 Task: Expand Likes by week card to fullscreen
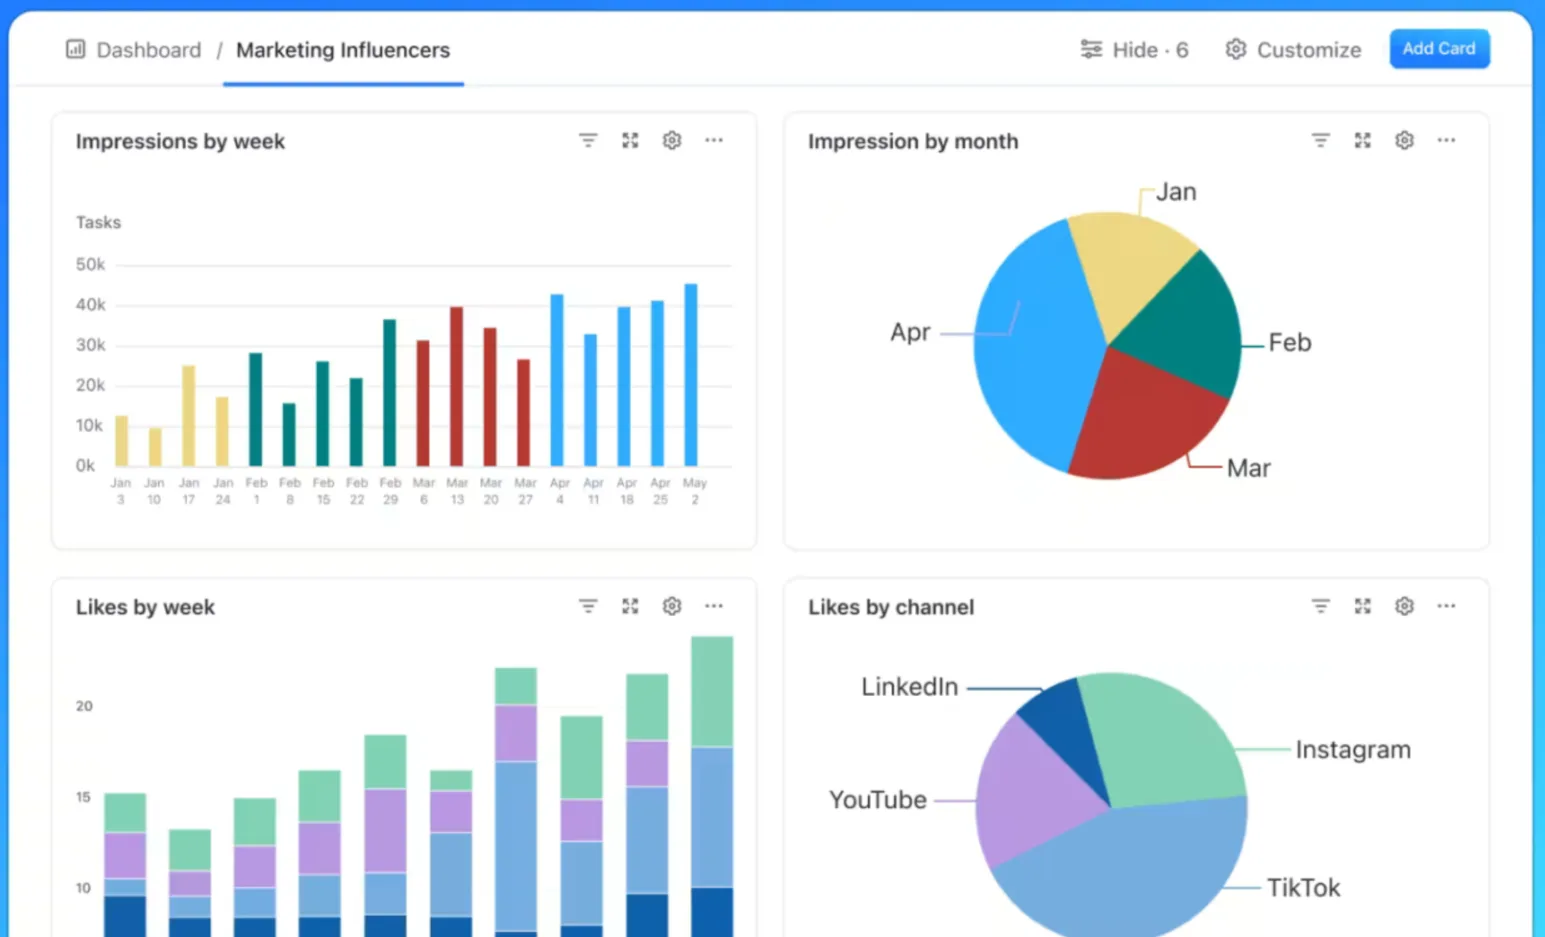[629, 605]
